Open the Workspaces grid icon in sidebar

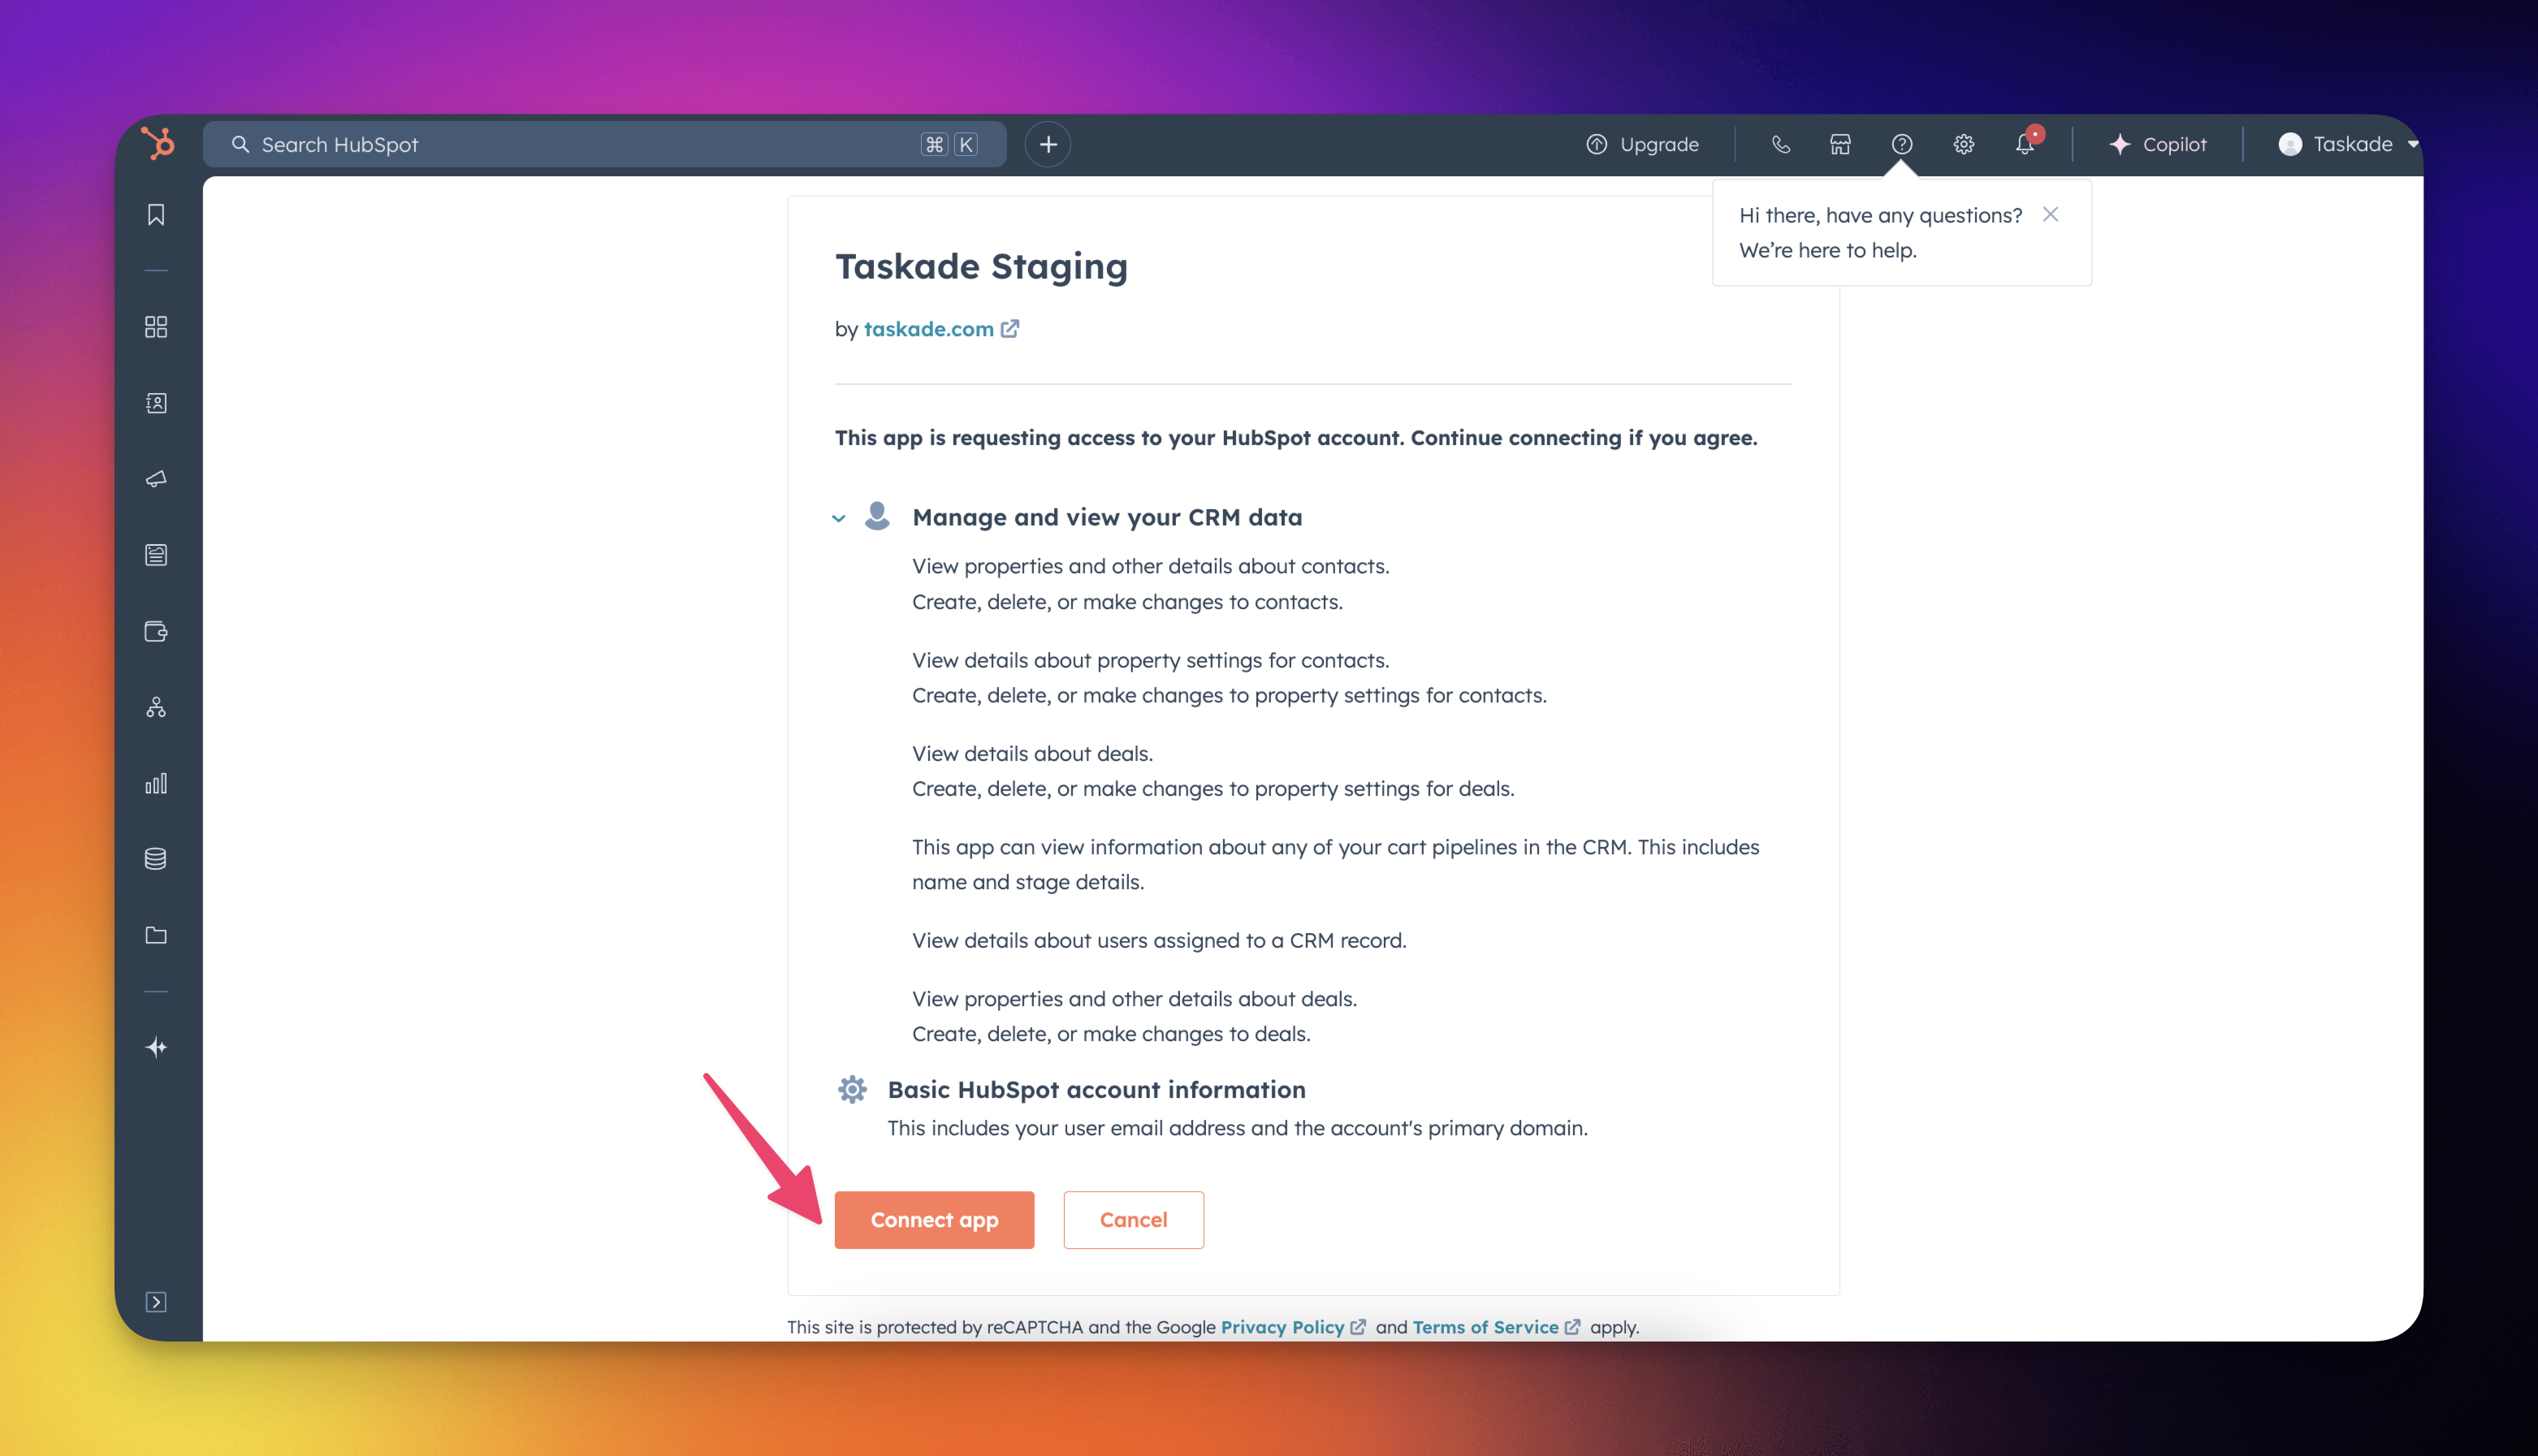[x=156, y=327]
